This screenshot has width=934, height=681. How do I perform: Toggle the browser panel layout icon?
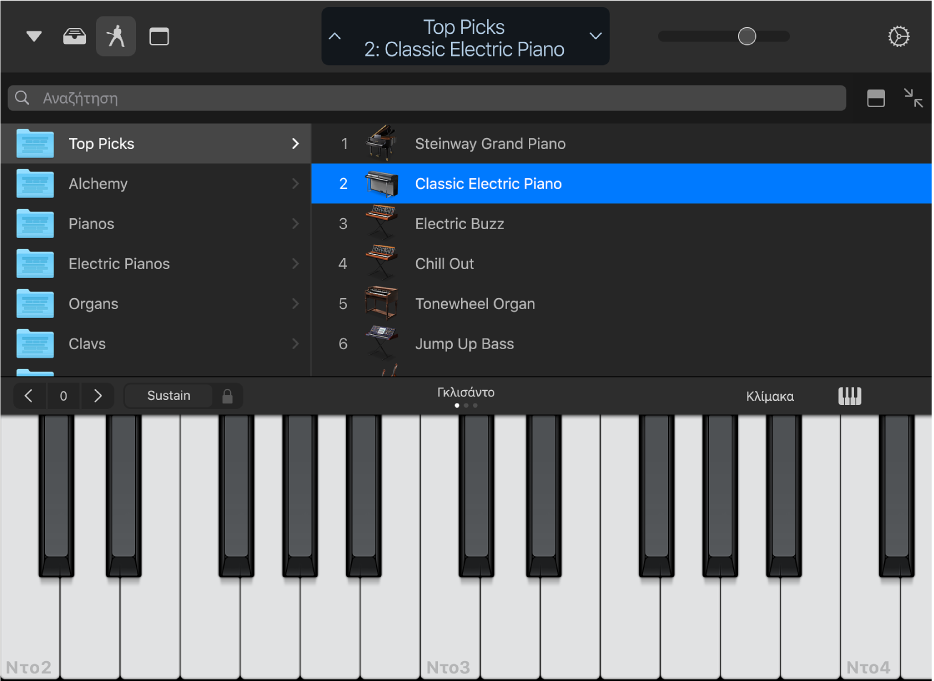pos(876,98)
